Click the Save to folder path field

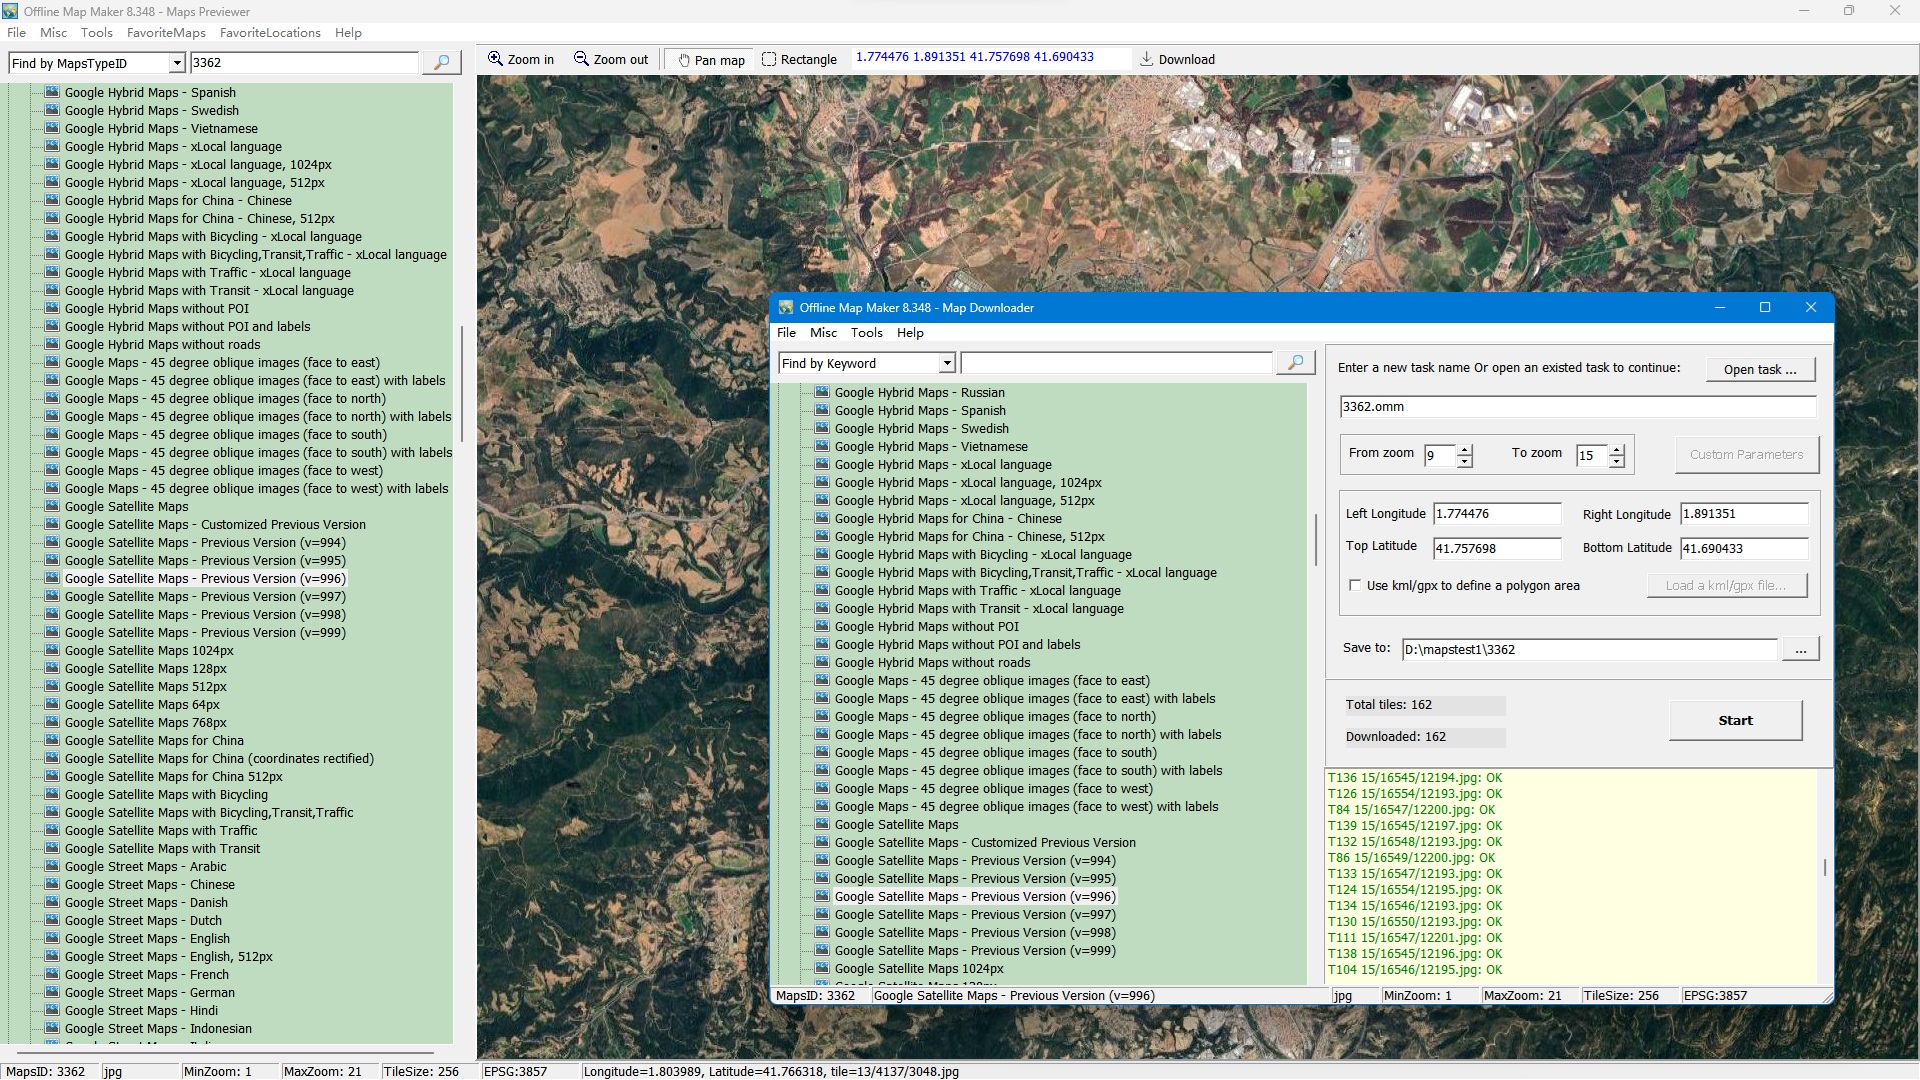pyautogui.click(x=1588, y=650)
